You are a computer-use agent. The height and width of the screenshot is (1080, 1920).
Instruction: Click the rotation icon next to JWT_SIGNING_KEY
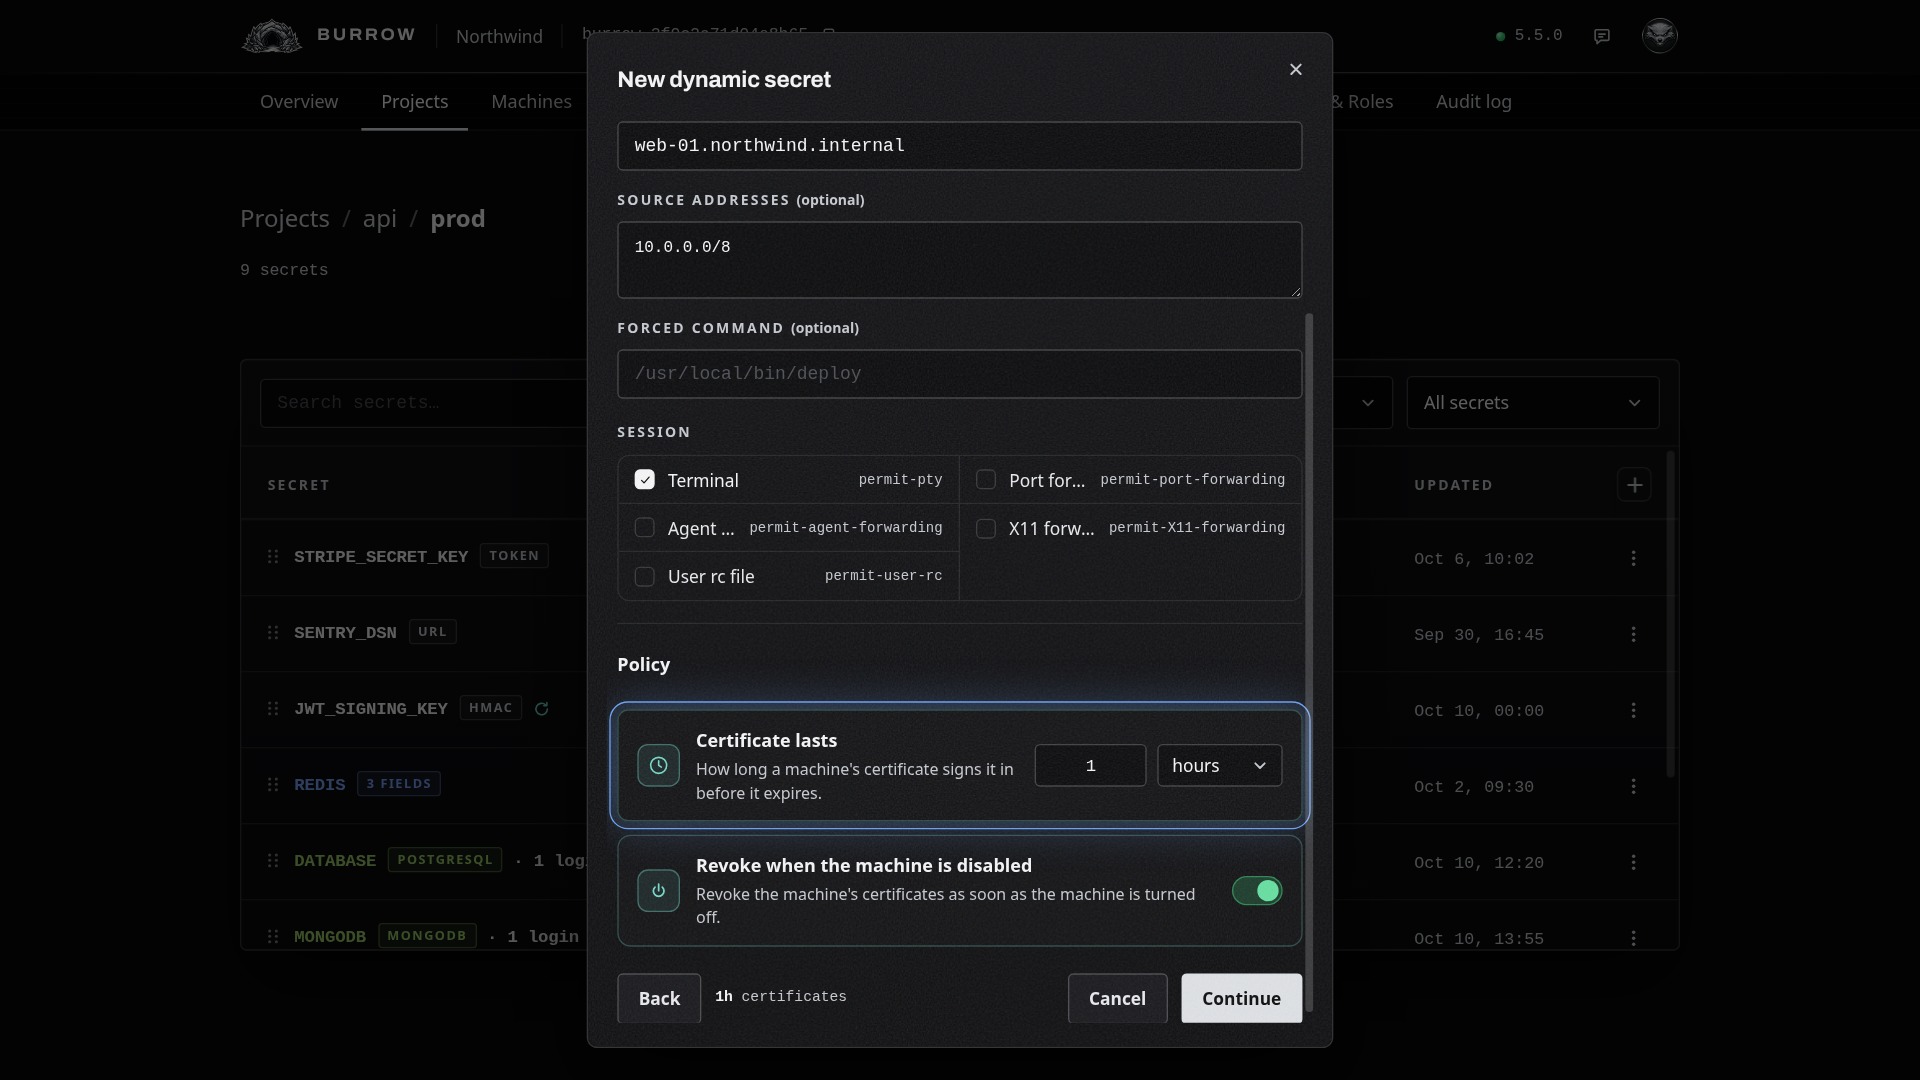[x=542, y=709]
